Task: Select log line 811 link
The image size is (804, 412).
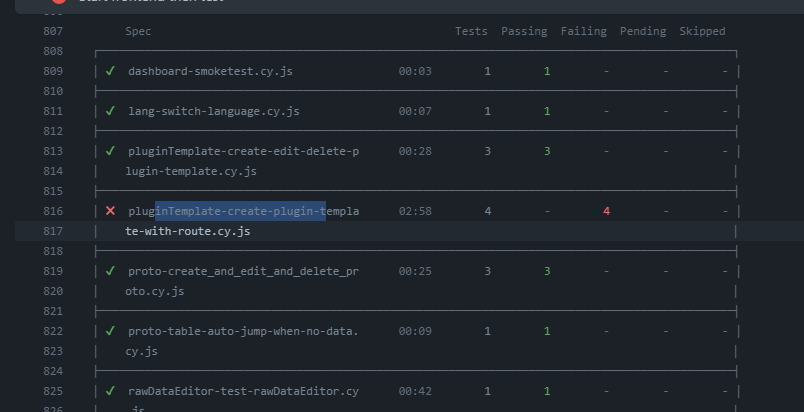Action: (53, 111)
